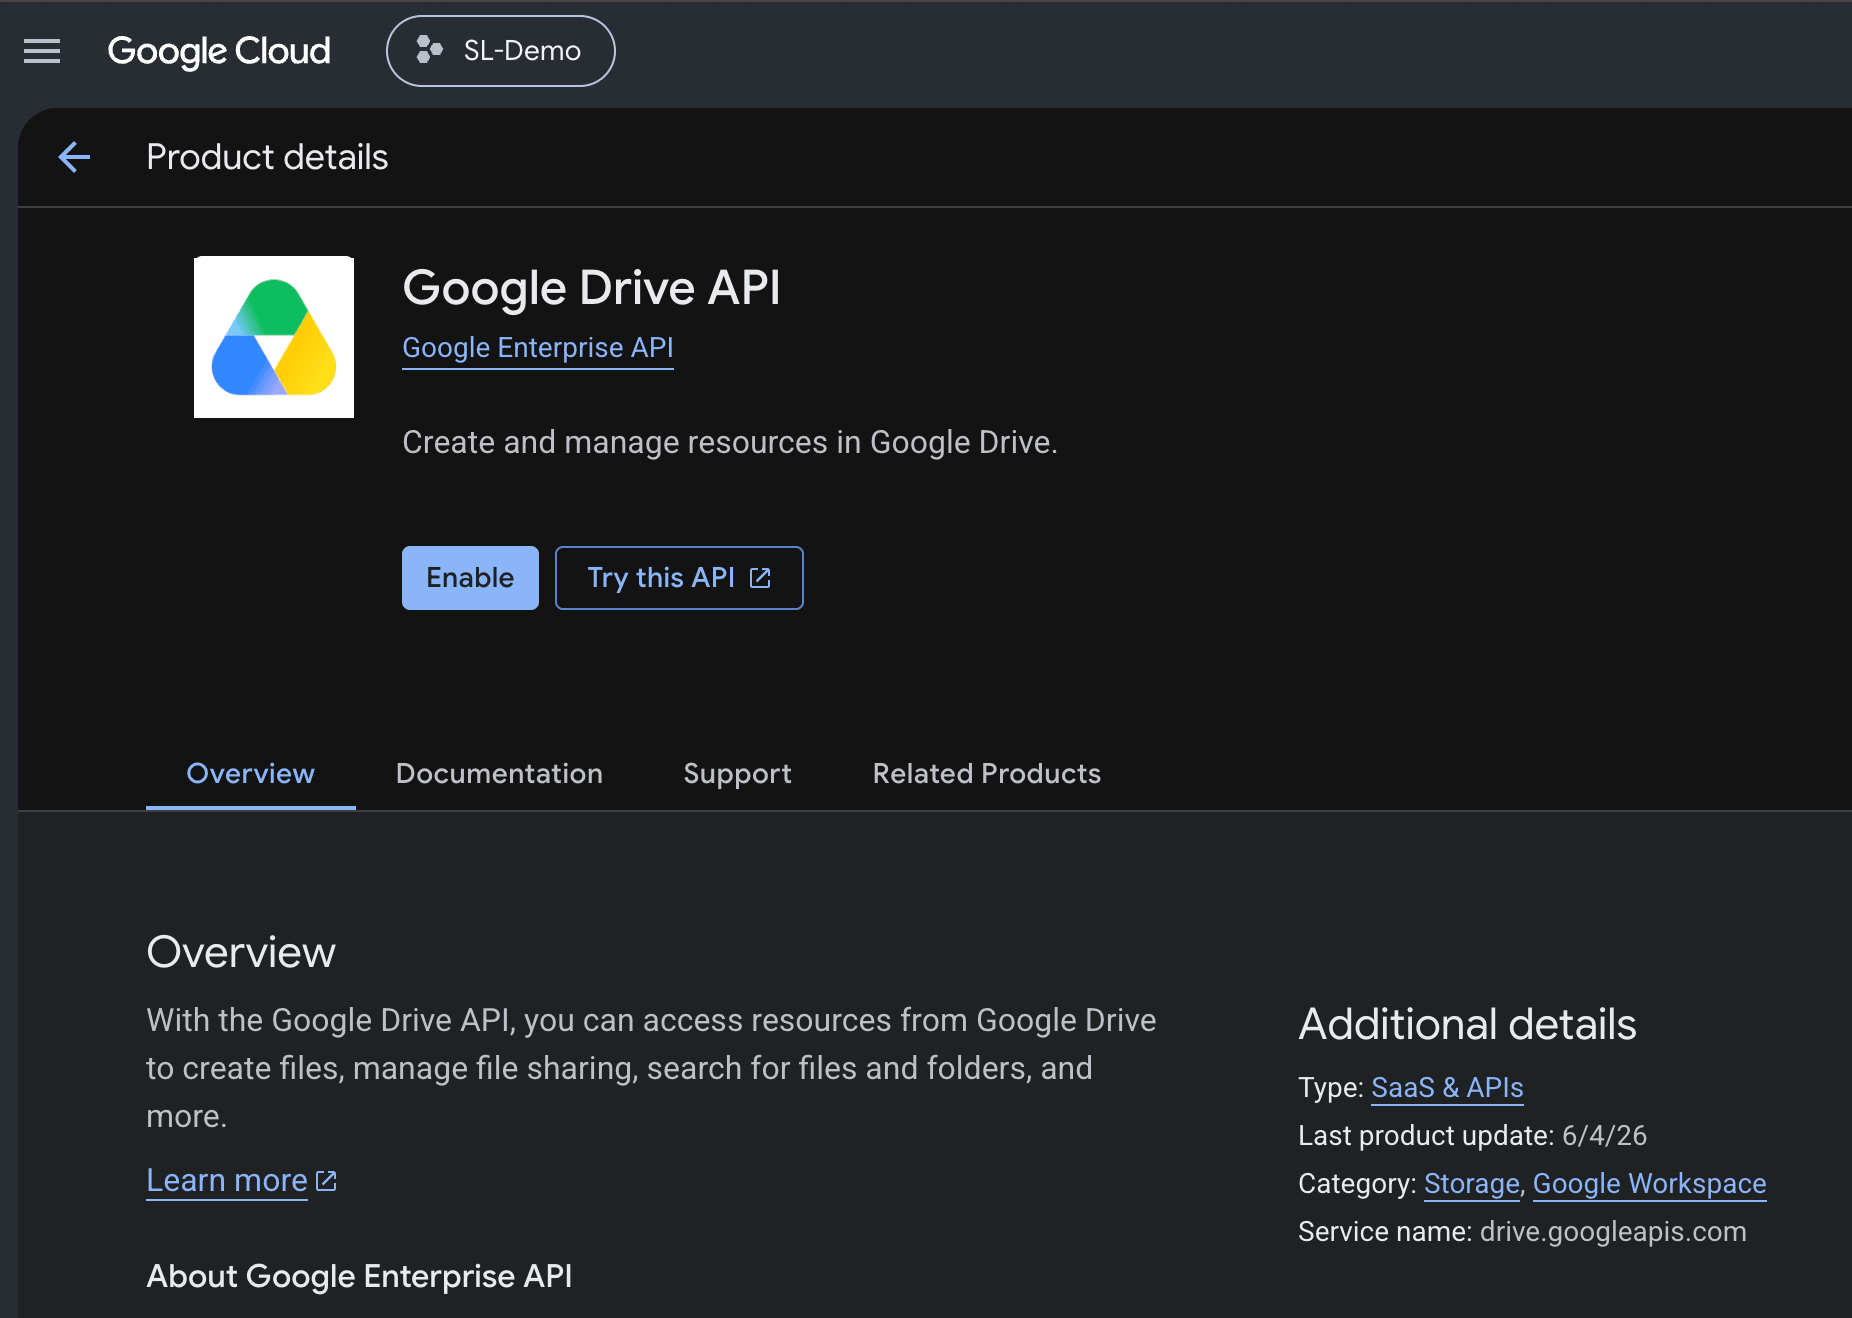Click external-link icon on Try this API
Screen dimensions: 1852x1318
(x=760, y=578)
